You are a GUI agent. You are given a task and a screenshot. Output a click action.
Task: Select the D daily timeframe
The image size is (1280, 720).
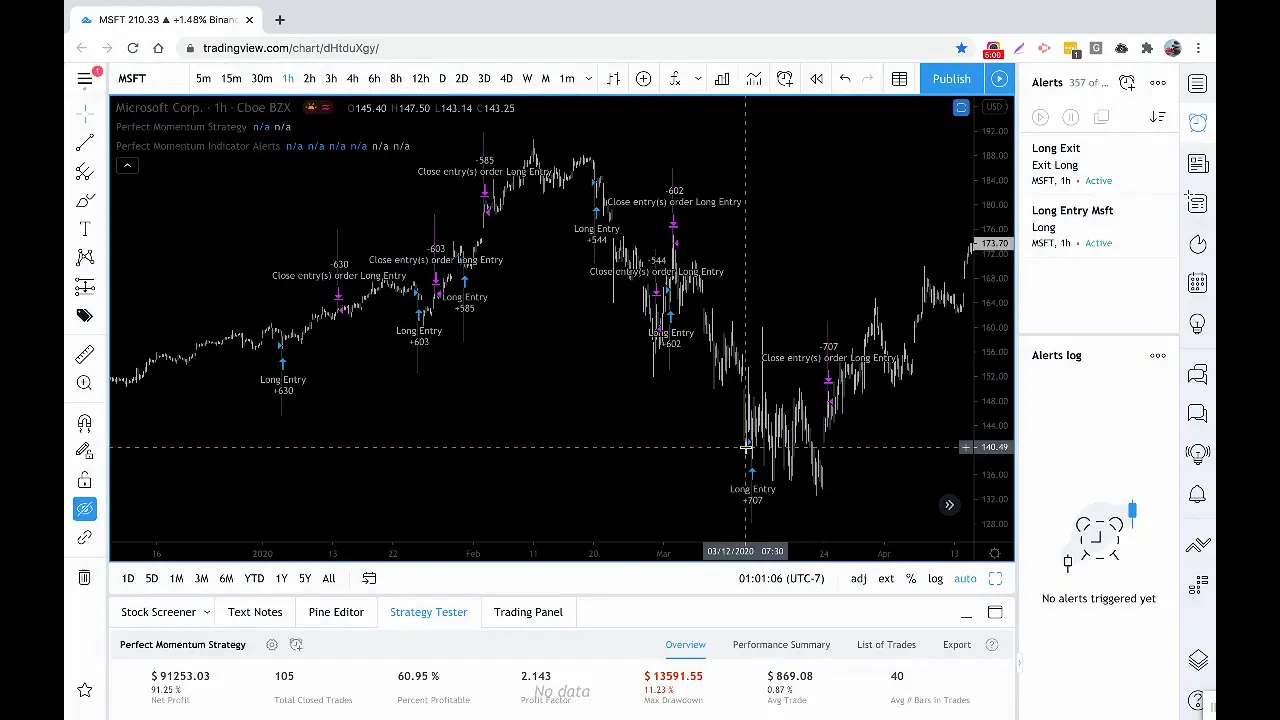(442, 79)
